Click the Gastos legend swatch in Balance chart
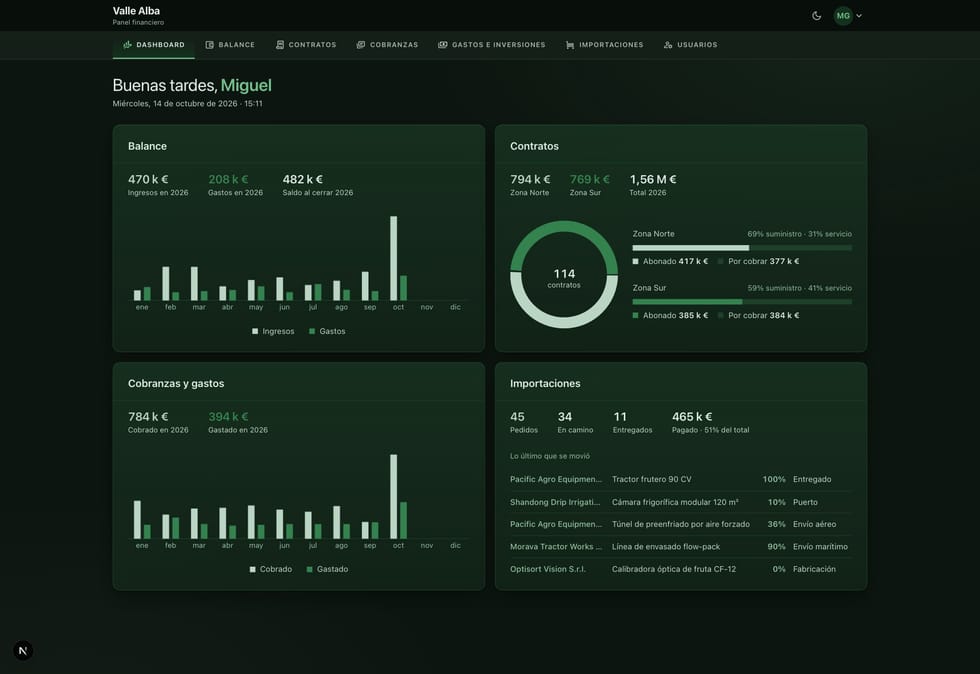This screenshot has height=674, width=980. (x=312, y=331)
